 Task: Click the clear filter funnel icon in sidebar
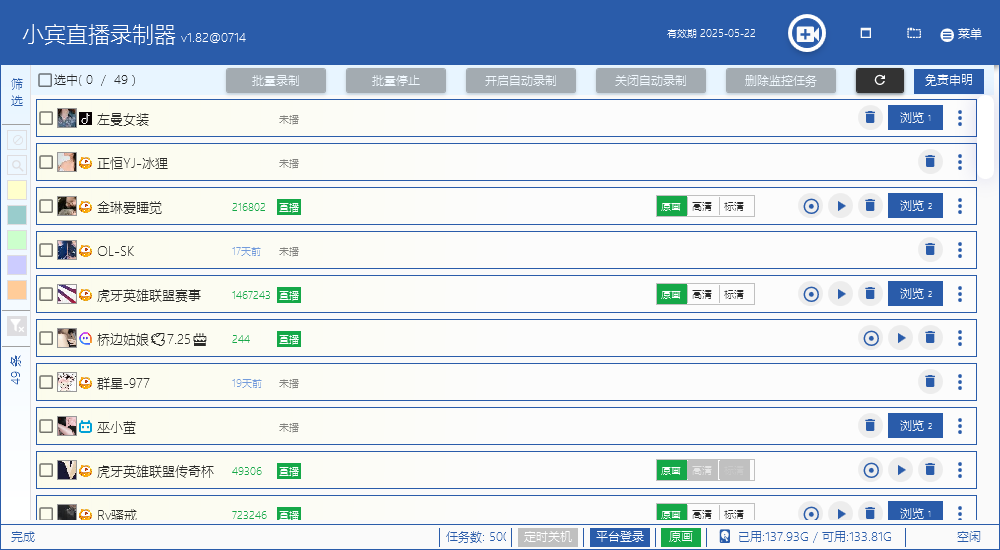point(17,326)
